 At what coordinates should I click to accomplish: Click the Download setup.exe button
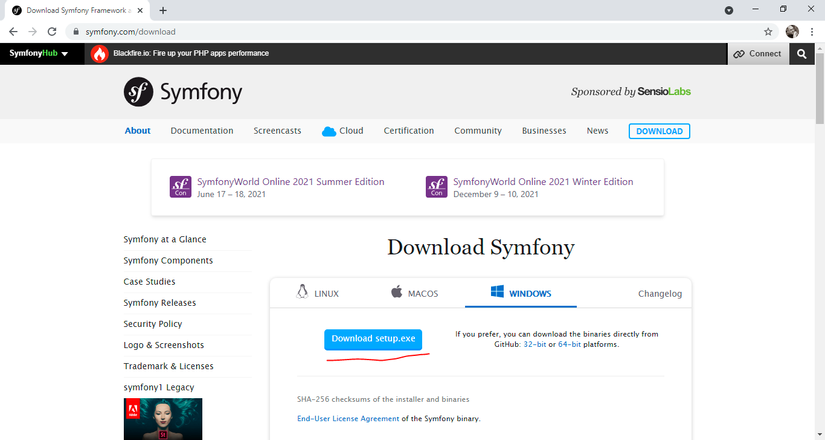tap(373, 339)
